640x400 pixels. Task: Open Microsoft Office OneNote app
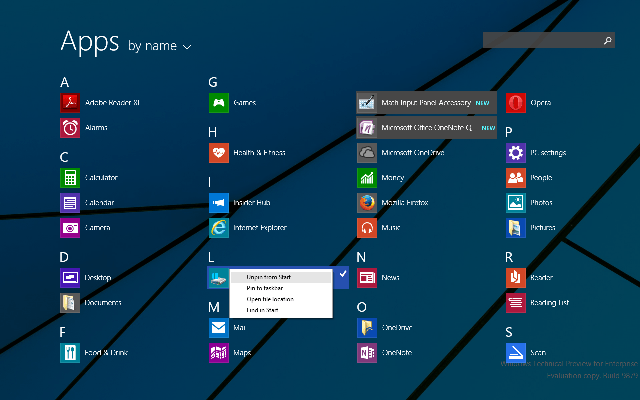[427, 128]
